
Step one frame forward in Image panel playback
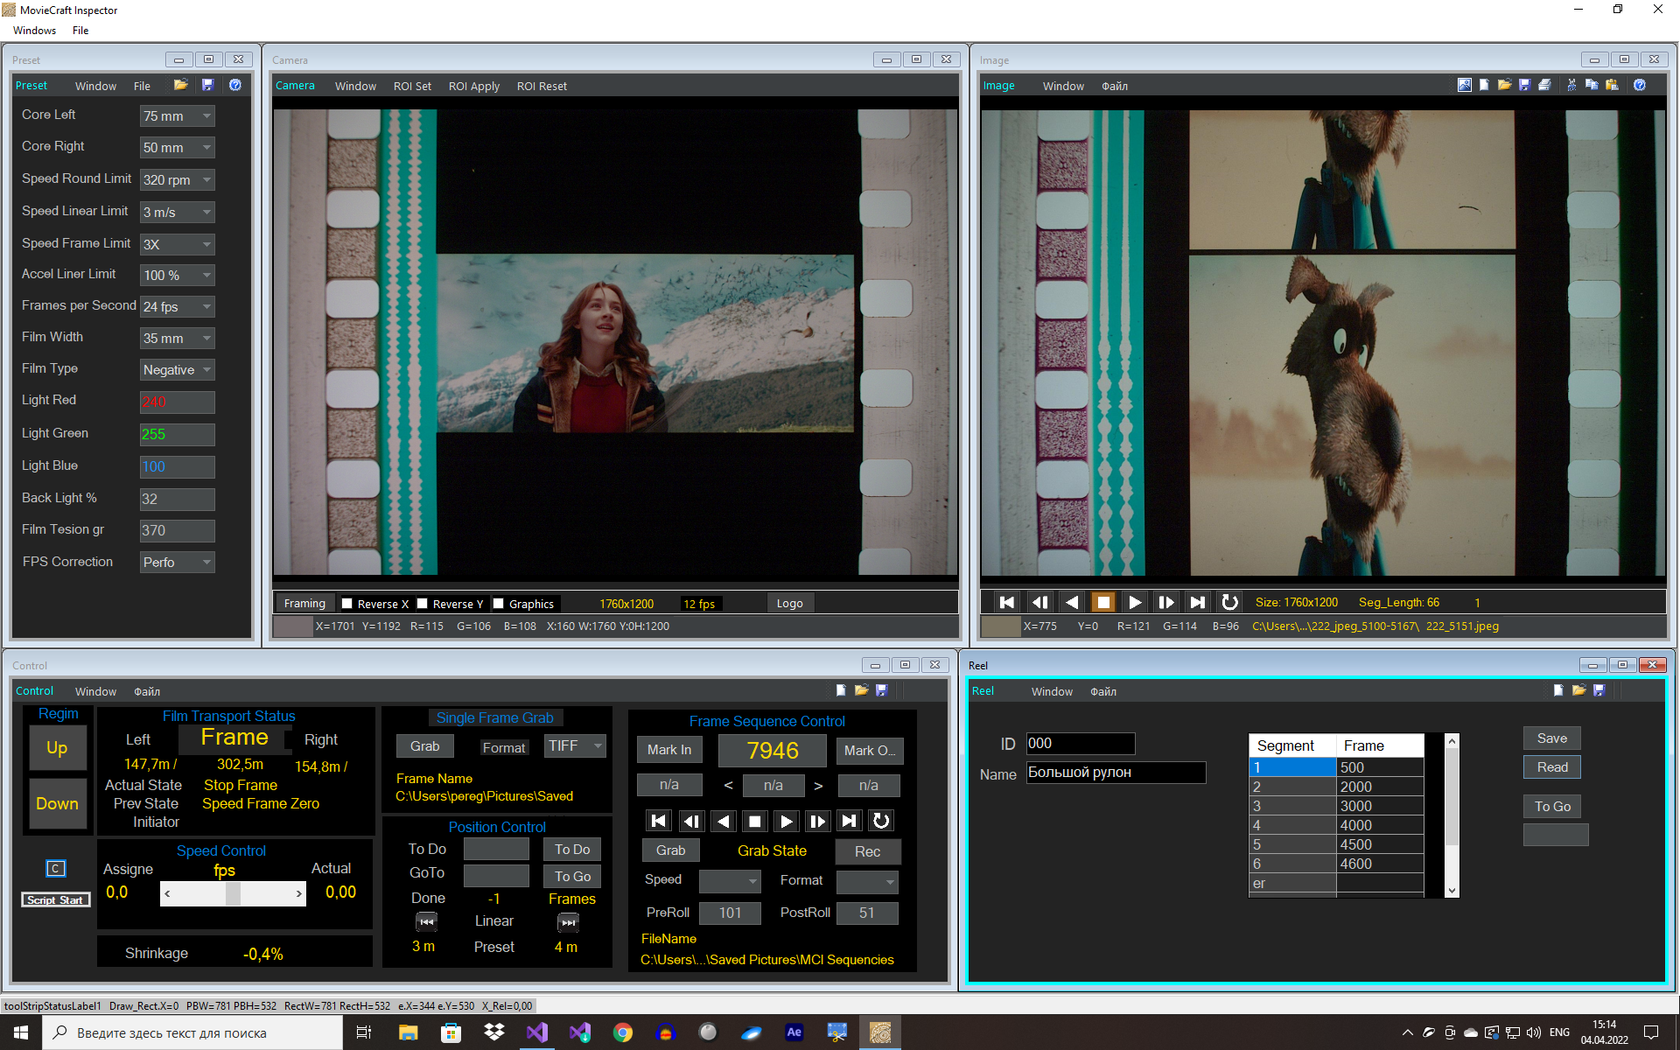1166,602
